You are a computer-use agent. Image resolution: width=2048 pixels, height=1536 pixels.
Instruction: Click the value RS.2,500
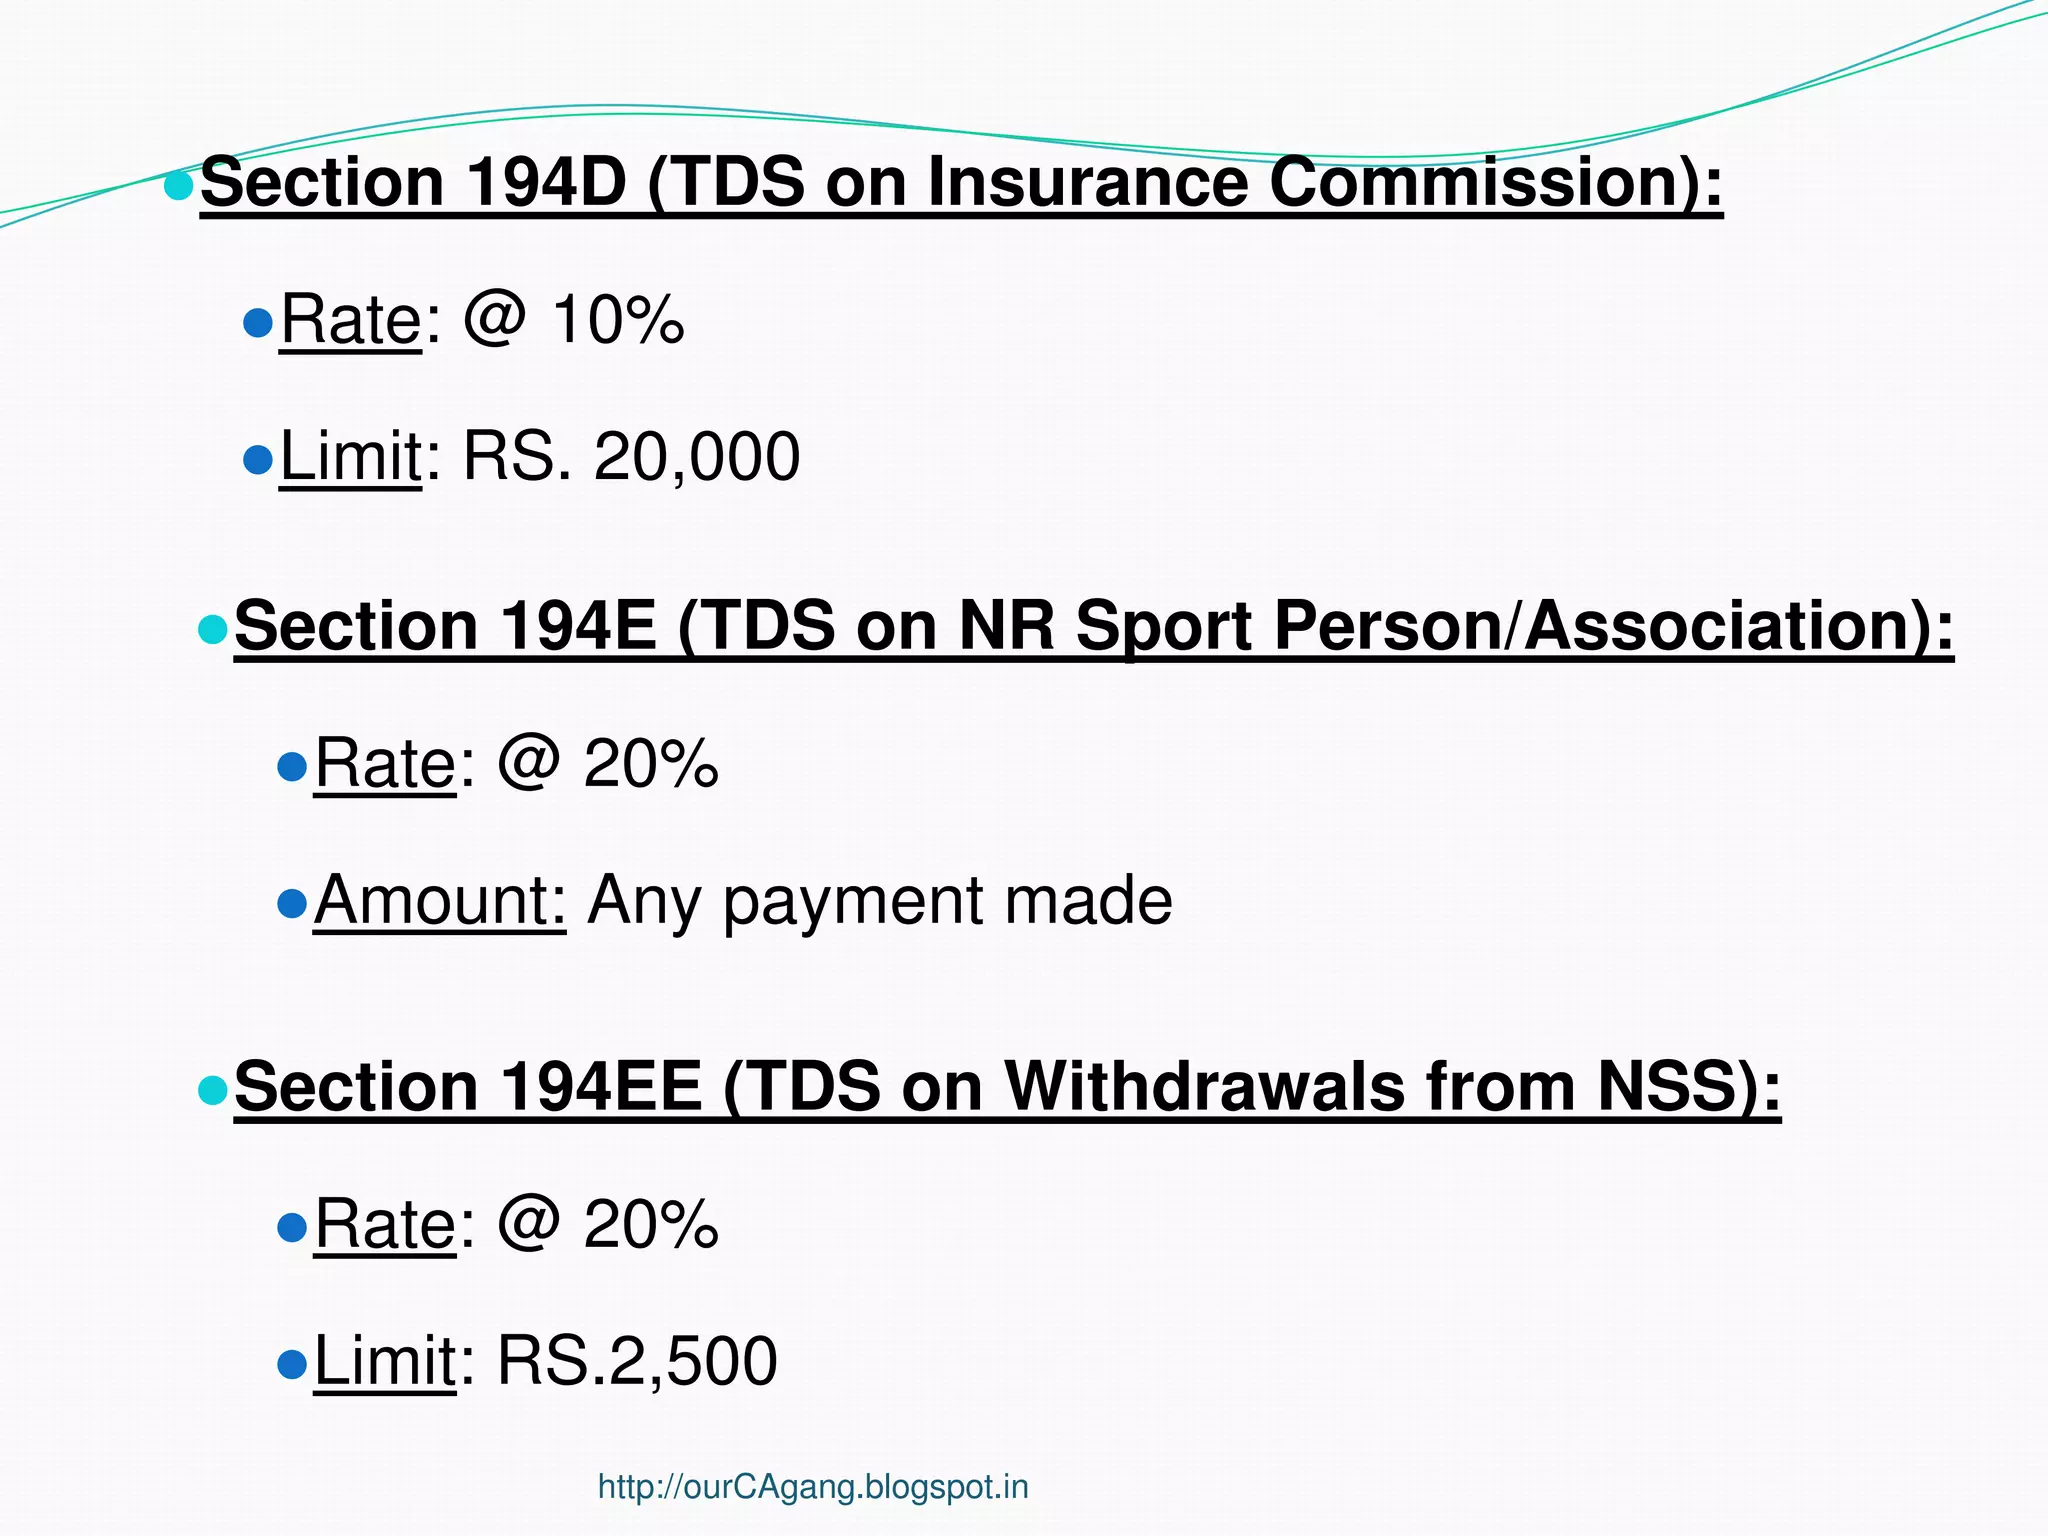coord(637,1362)
